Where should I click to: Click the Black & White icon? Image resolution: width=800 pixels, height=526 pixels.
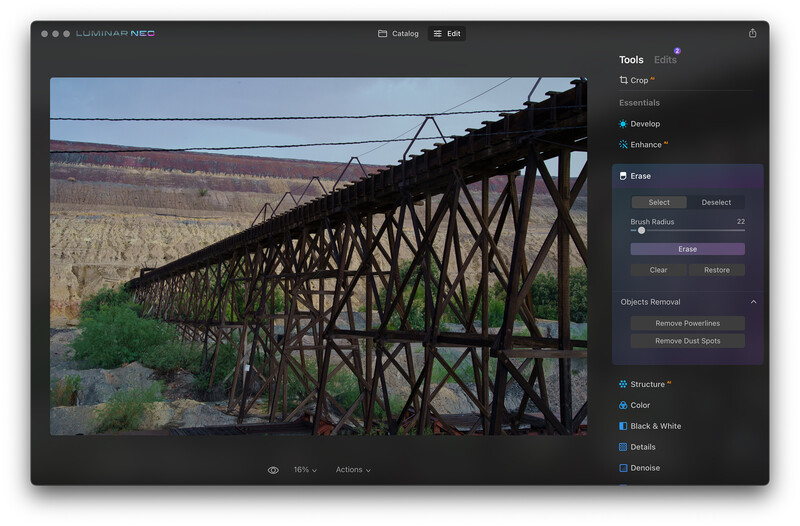(x=623, y=426)
